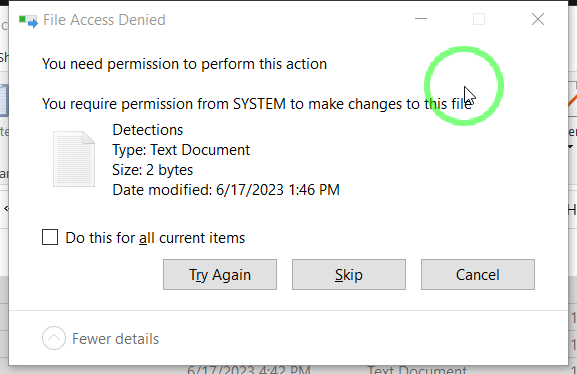Image resolution: width=577 pixels, height=374 pixels.
Task: Click the Fewer details label
Action: (116, 339)
